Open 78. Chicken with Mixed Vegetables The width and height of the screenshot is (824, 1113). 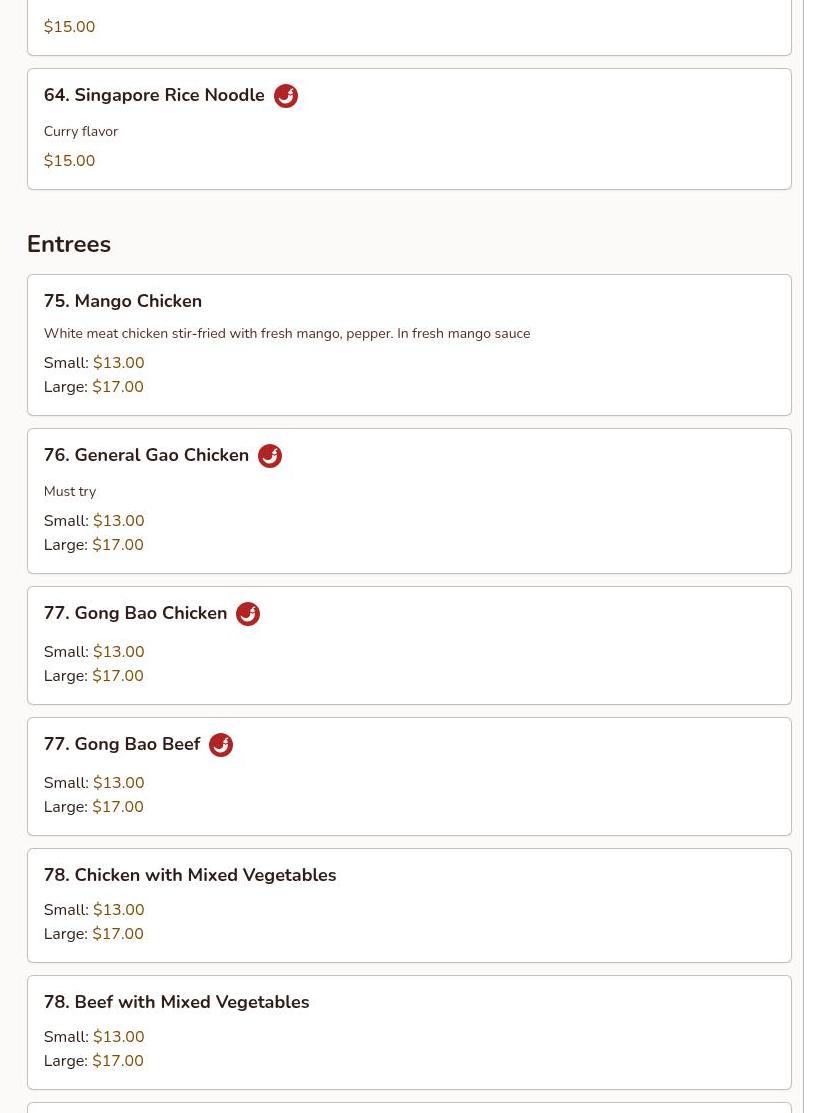tap(190, 875)
